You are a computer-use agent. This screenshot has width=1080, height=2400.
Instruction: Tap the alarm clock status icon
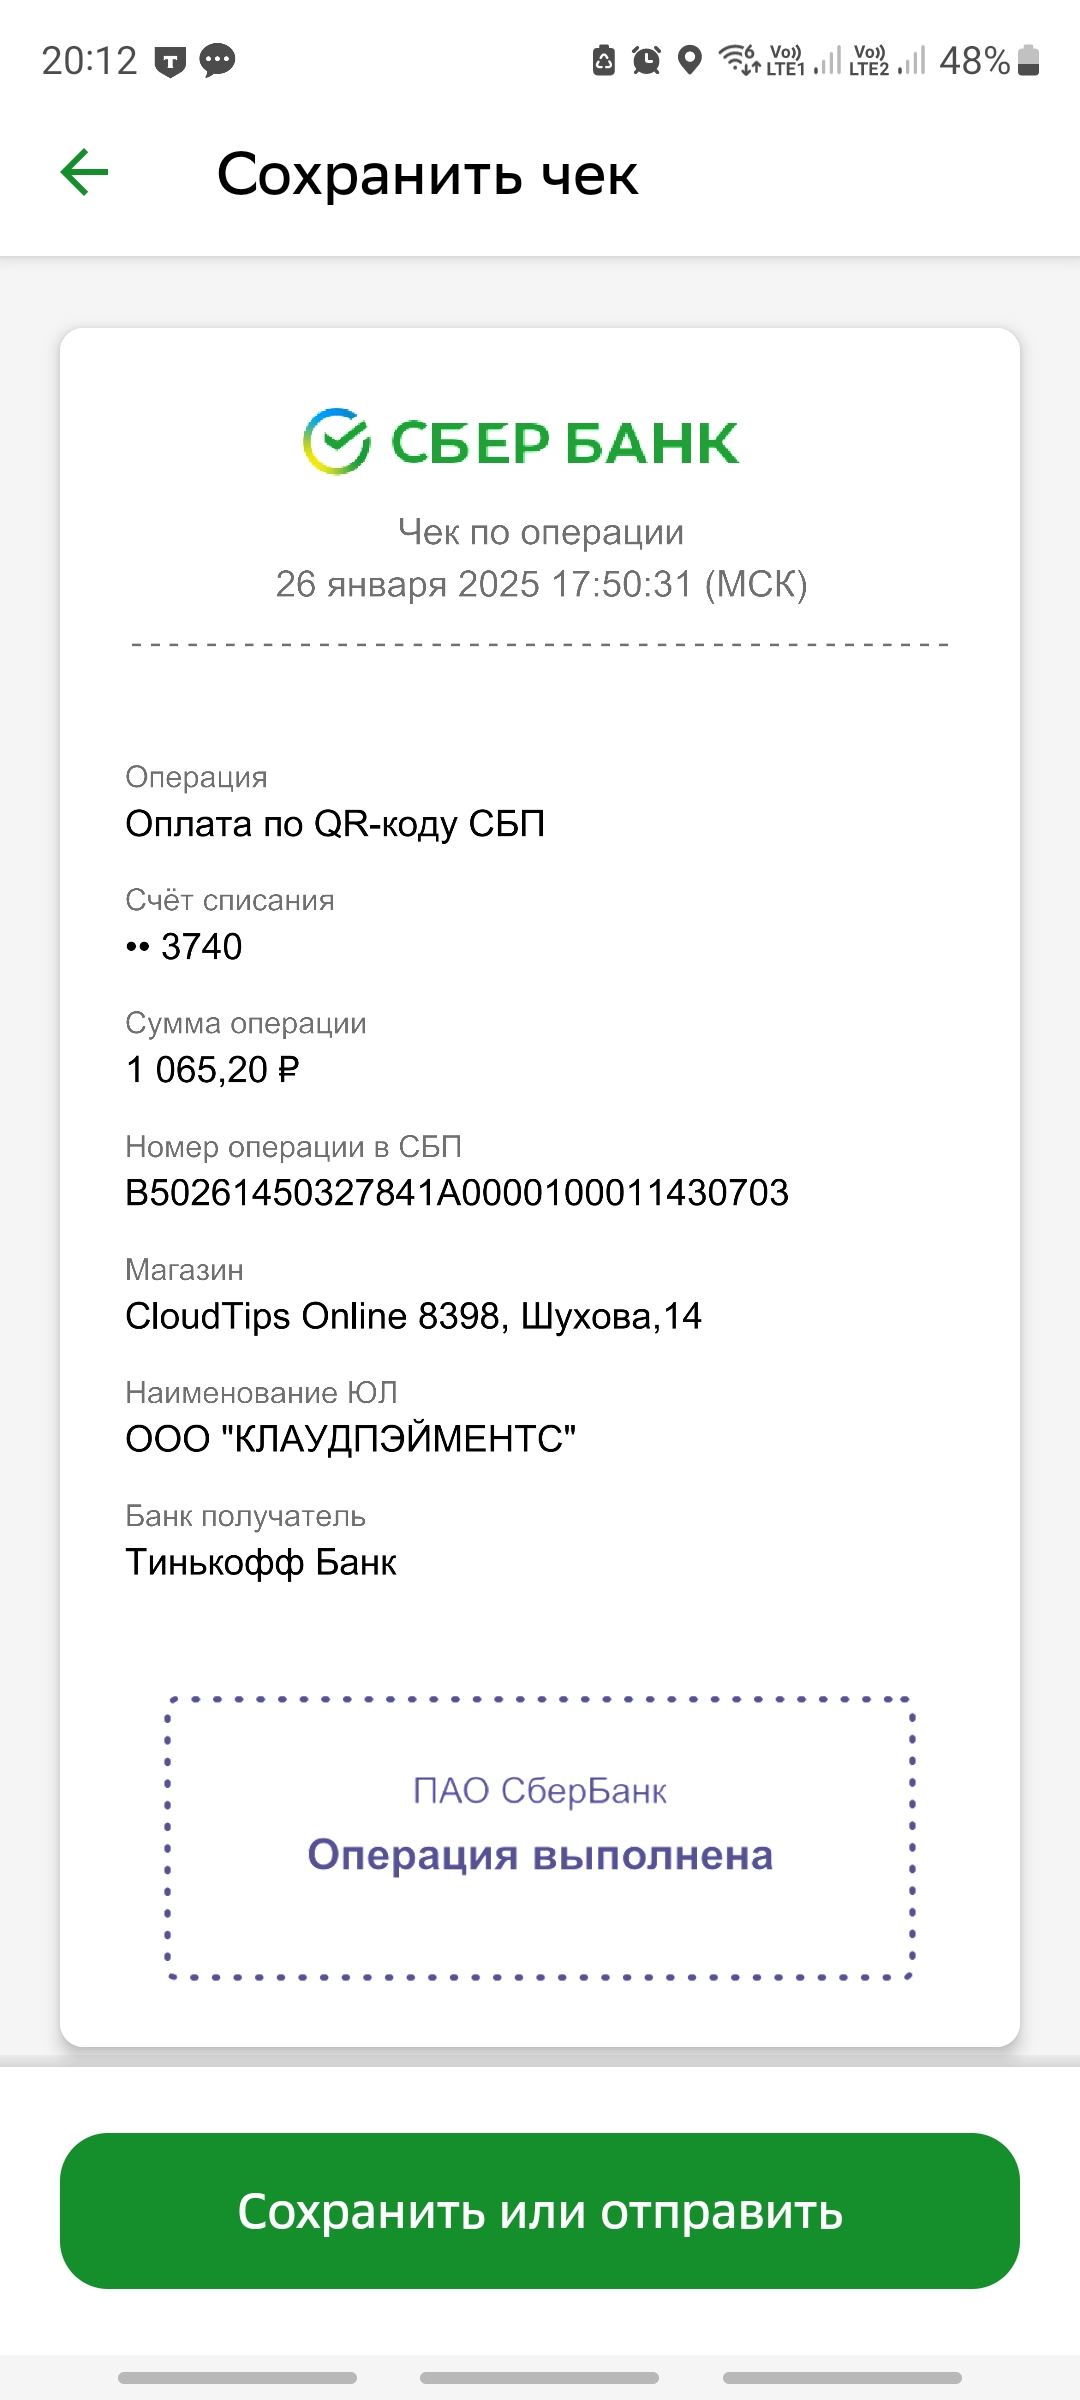(x=646, y=61)
